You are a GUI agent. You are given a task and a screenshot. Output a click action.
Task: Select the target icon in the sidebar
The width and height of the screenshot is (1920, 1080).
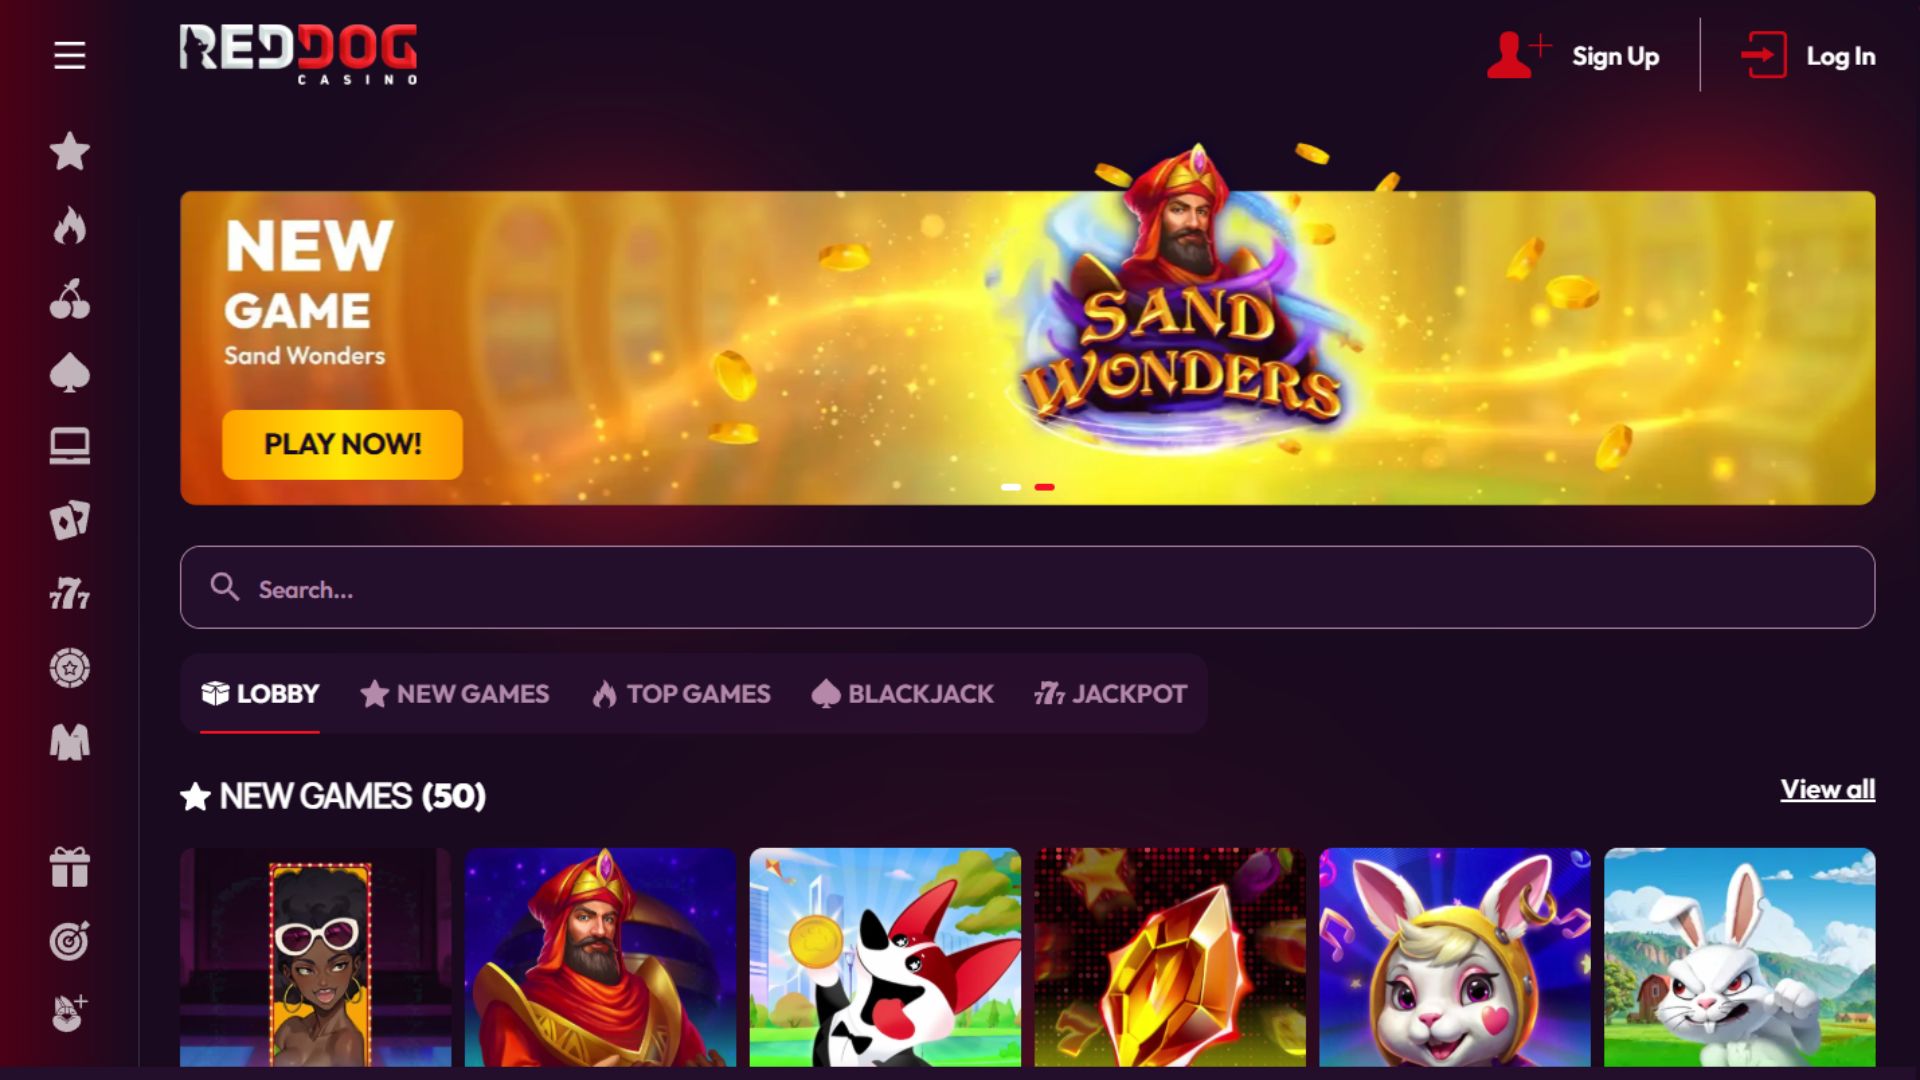pos(69,941)
